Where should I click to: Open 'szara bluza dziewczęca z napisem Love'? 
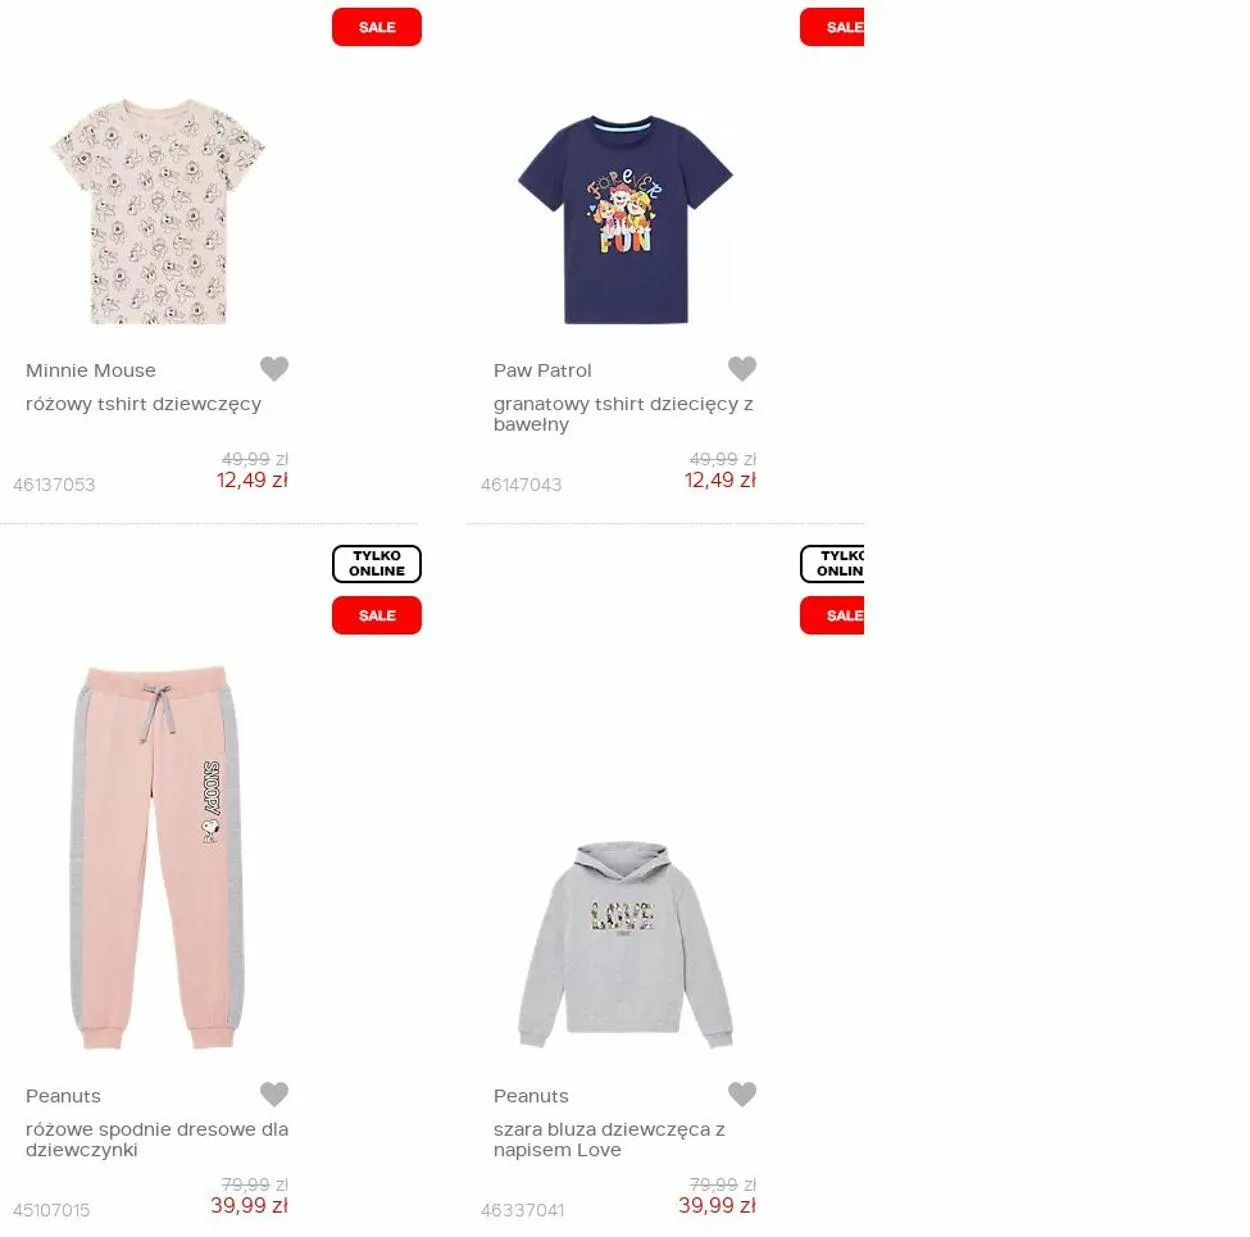(x=609, y=1139)
